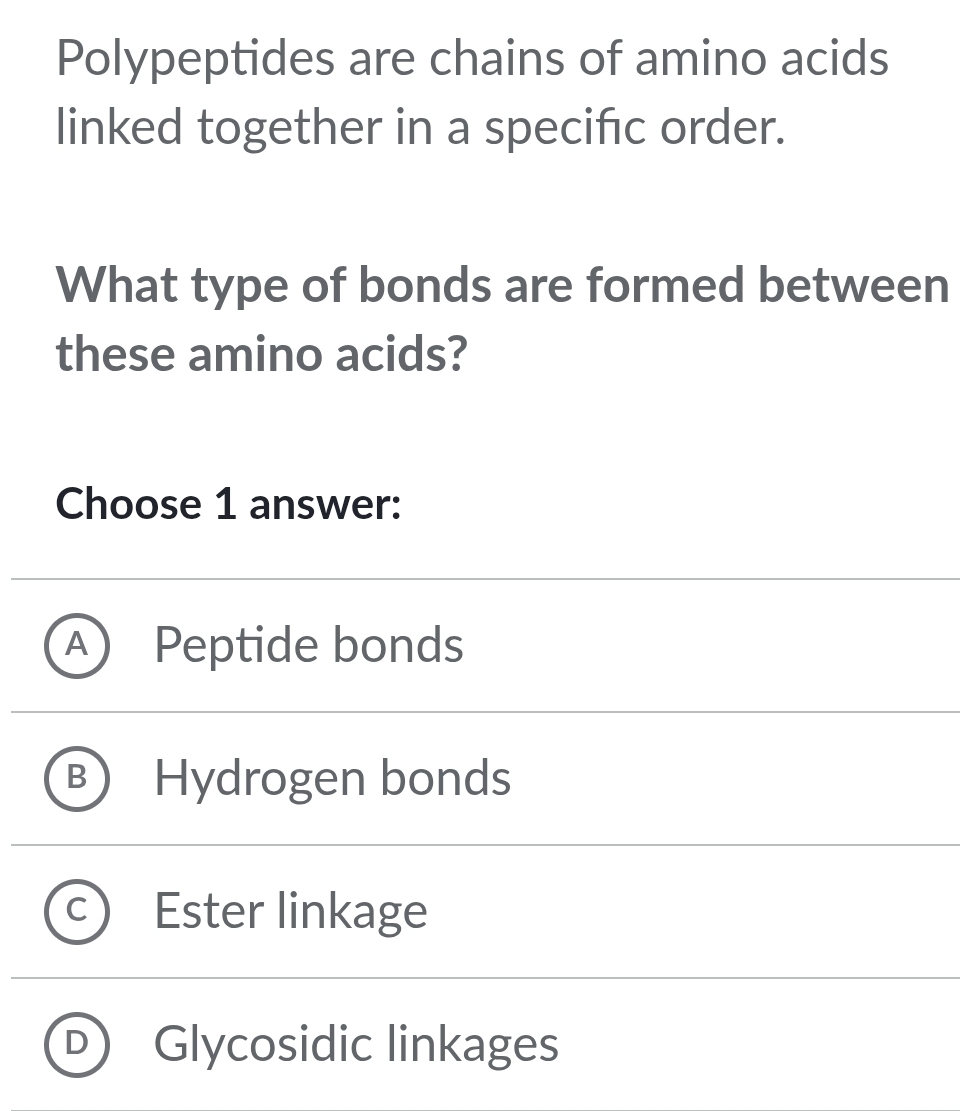Click the "Ester linkage" answer text
This screenshot has width=976, height=1111.
(x=291, y=911)
